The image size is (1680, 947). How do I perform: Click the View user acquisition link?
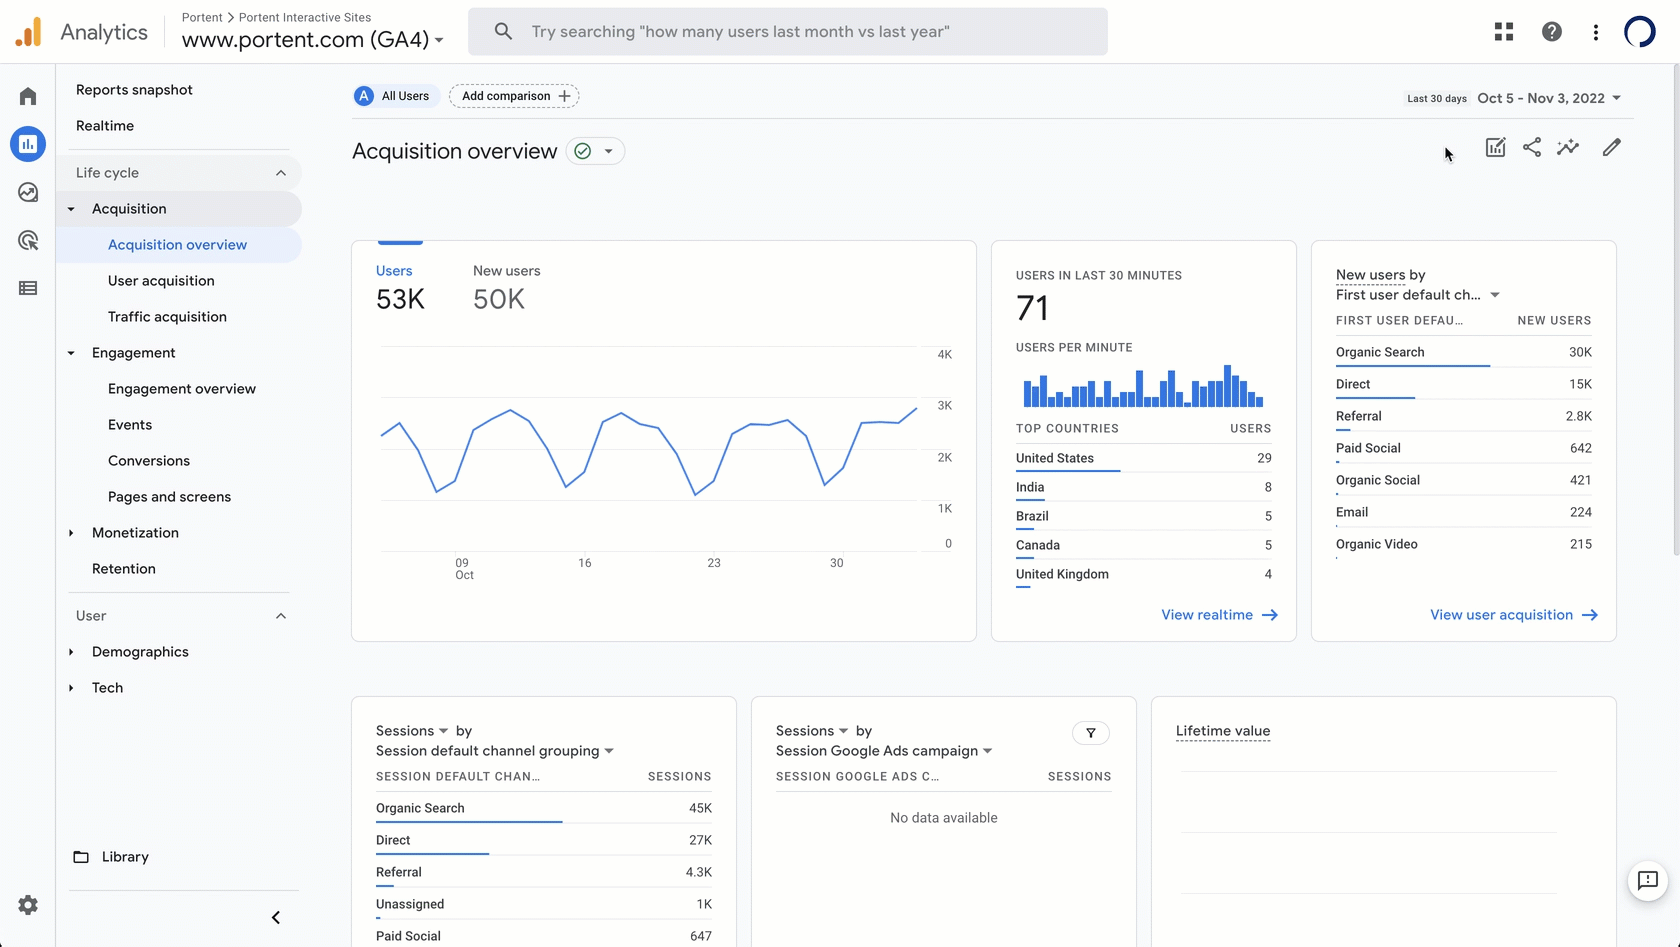pos(1514,615)
